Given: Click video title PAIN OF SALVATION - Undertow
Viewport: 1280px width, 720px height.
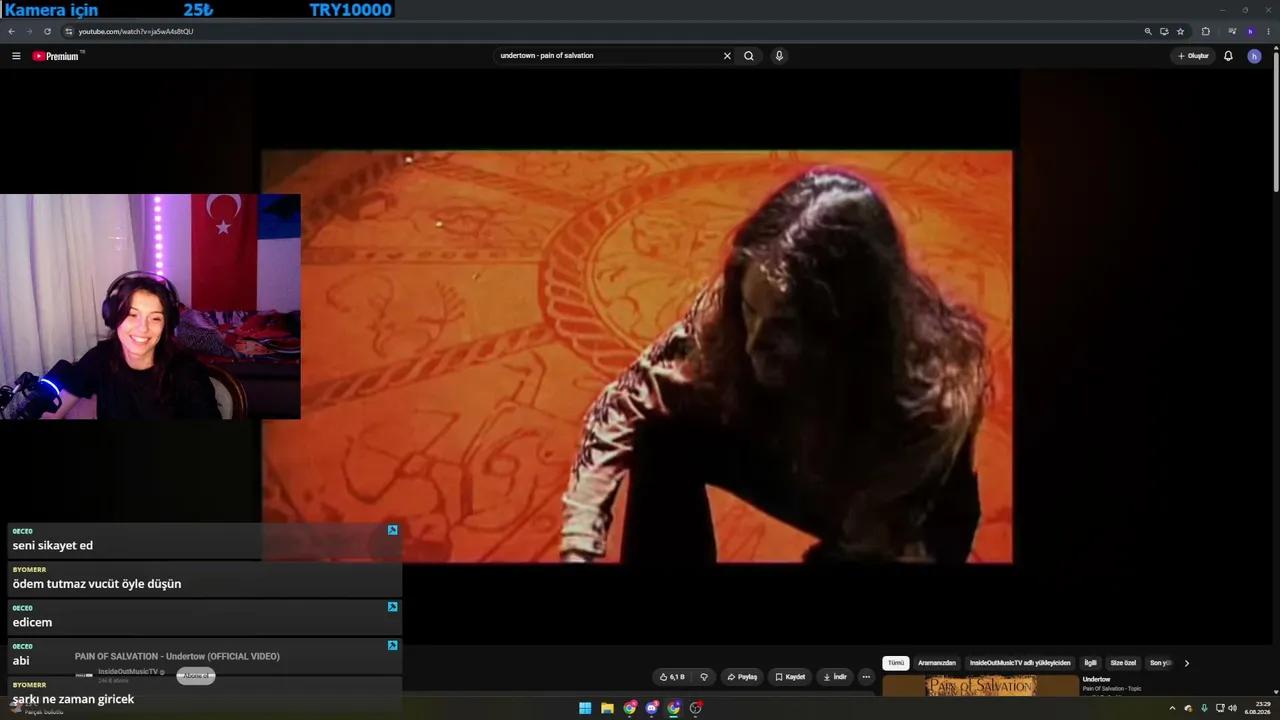Looking at the screenshot, I should [177, 656].
